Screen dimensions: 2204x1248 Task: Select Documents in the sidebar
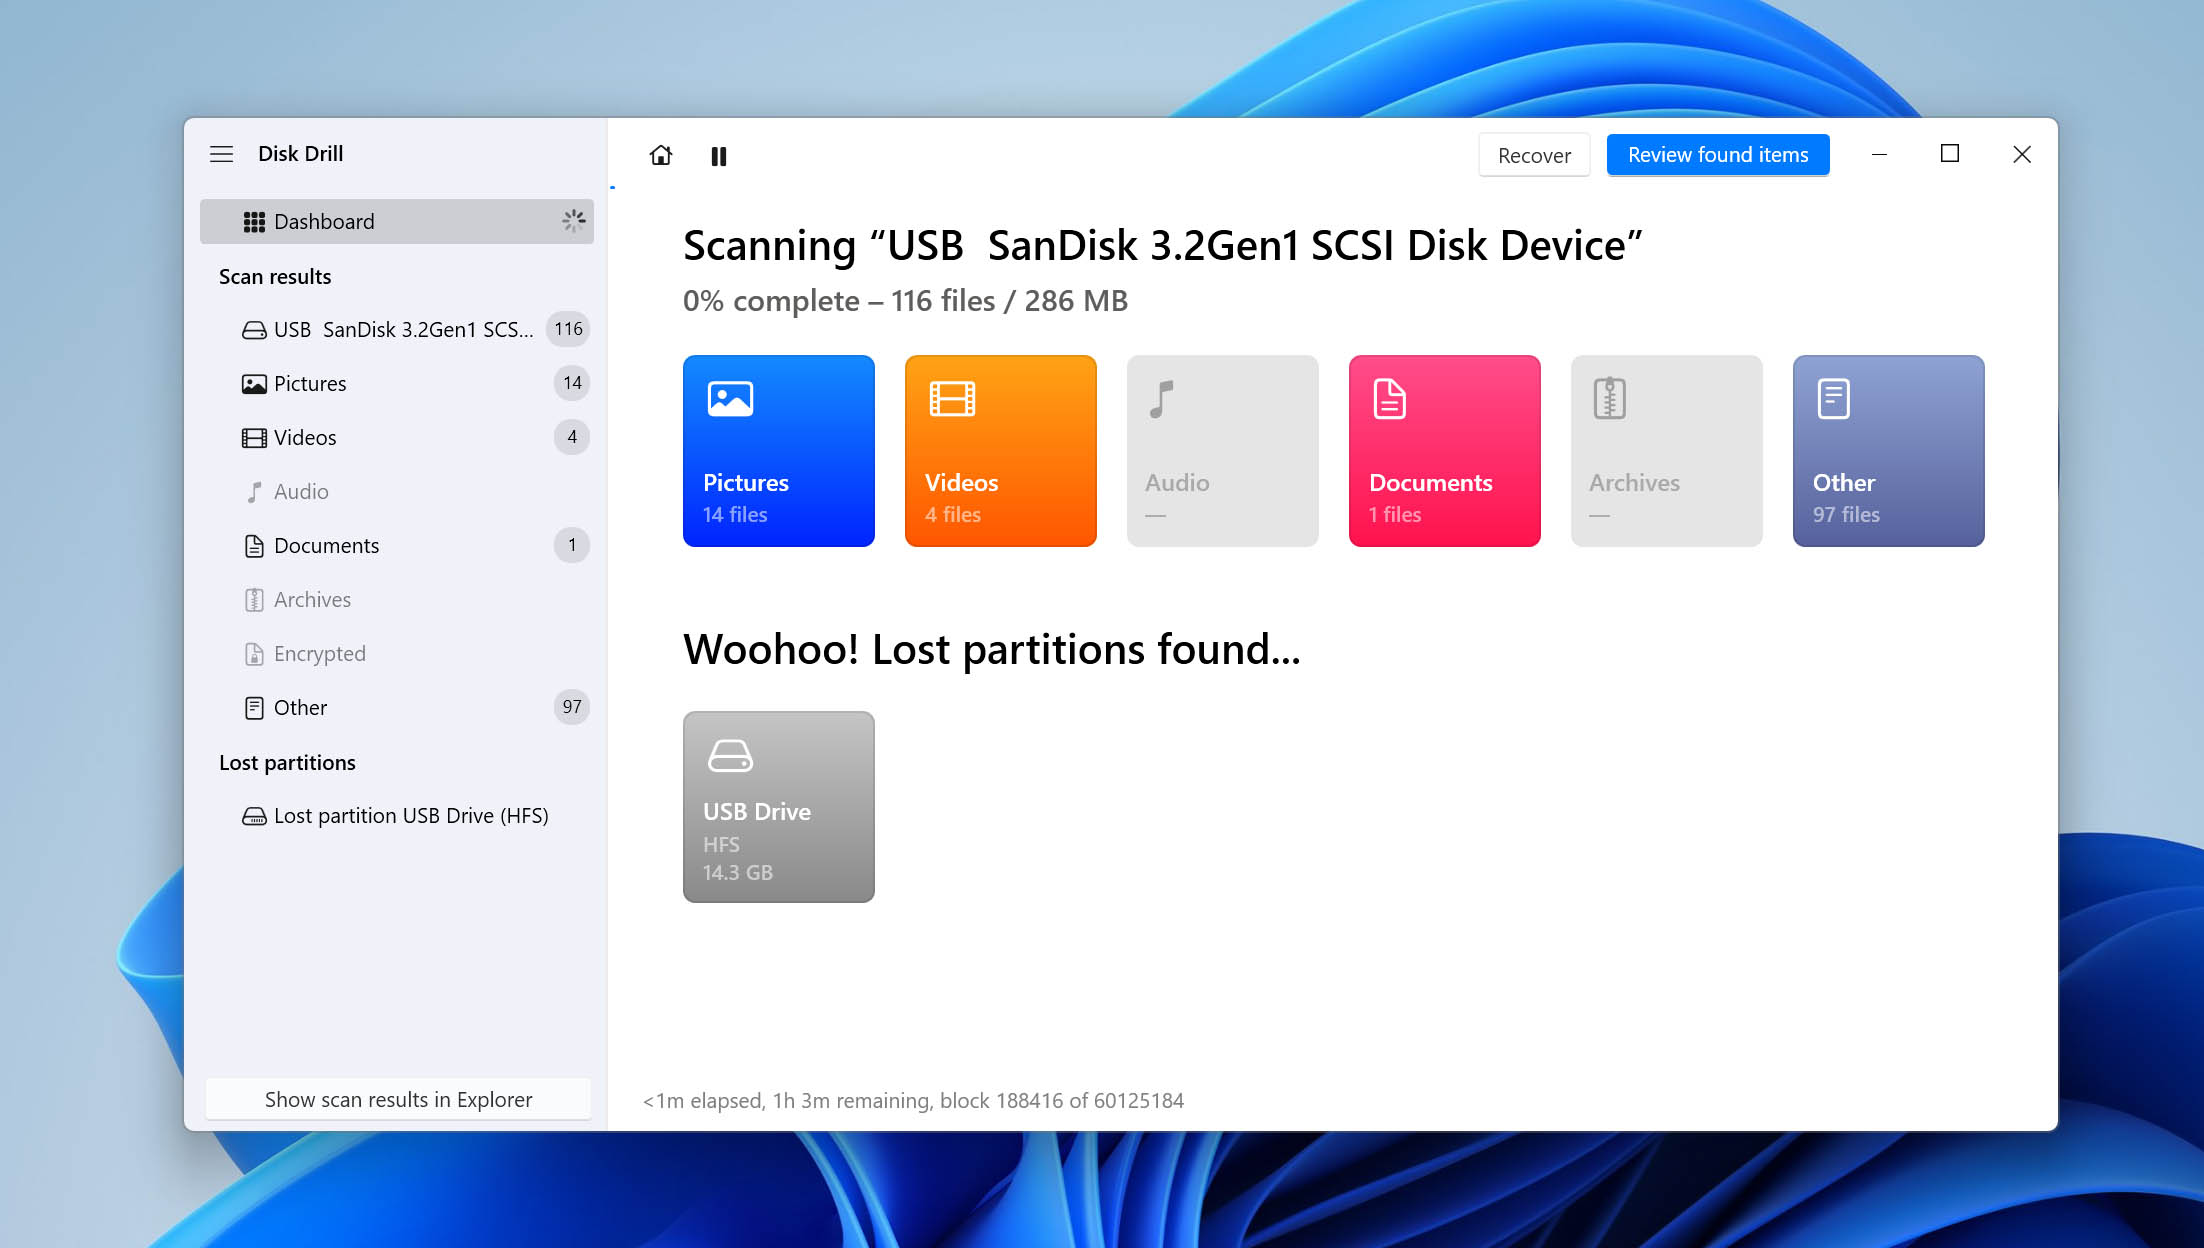point(397,545)
